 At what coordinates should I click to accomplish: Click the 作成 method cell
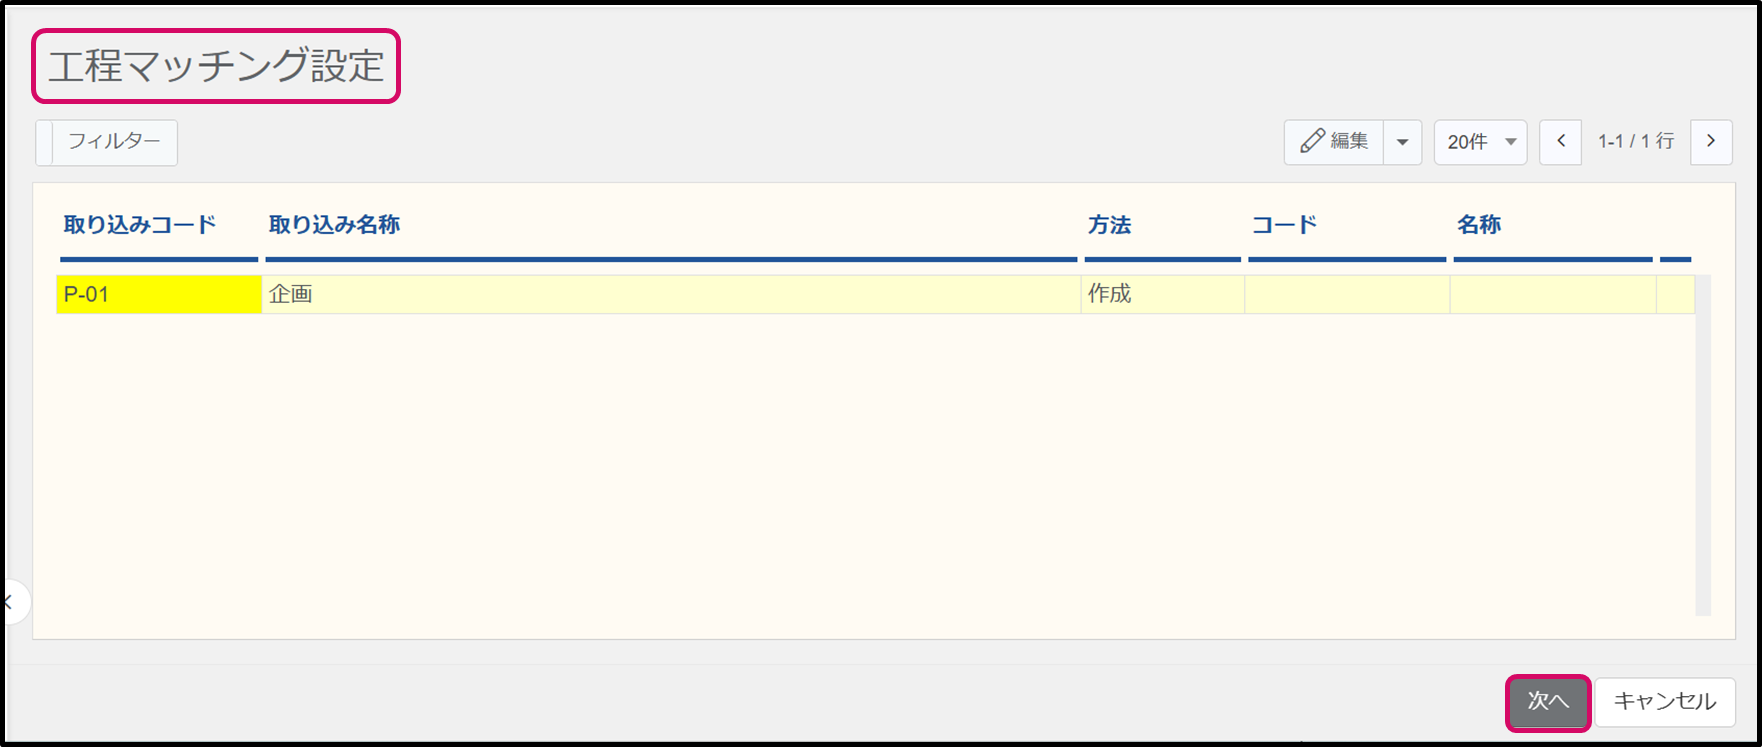pos(1162,295)
